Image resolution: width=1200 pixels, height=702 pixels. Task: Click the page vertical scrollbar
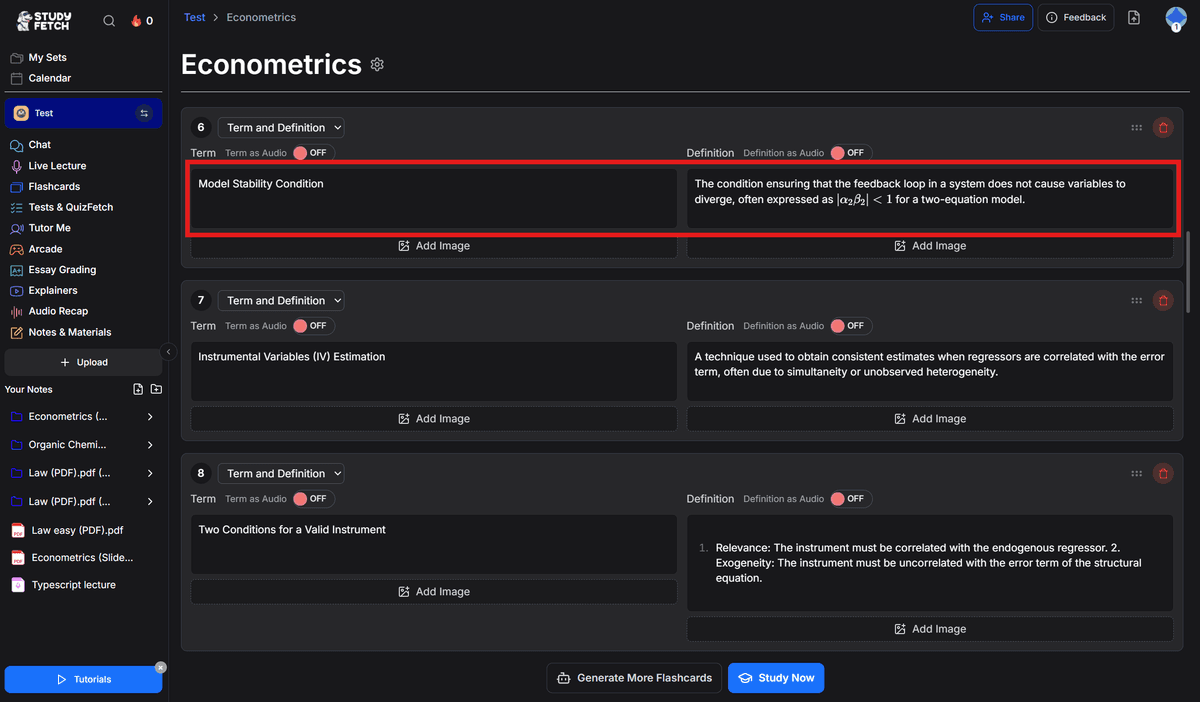(1189, 270)
